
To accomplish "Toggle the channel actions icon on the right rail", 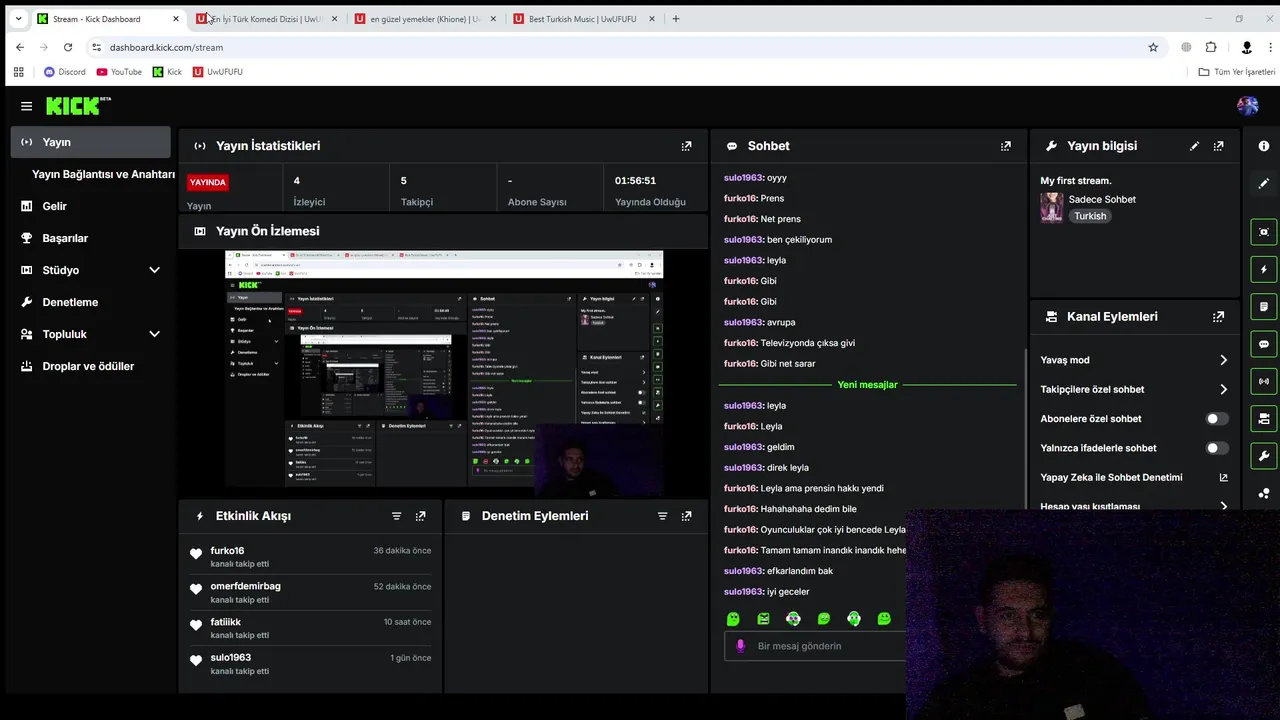I will 1264,419.
